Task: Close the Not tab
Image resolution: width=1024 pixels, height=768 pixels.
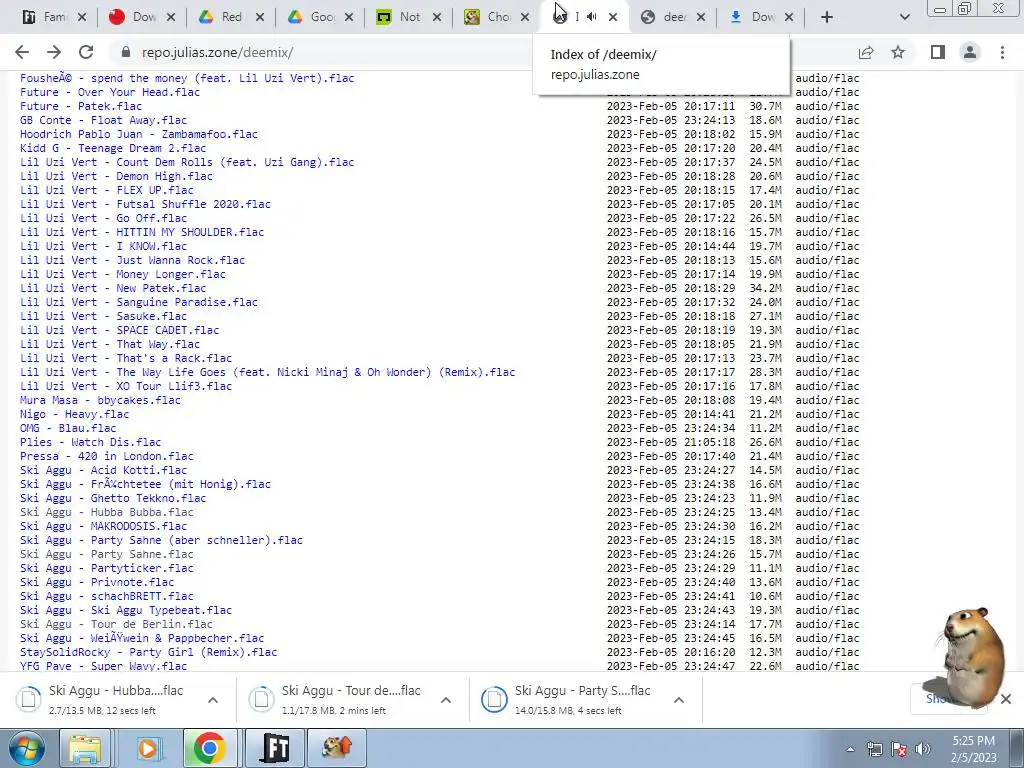Action: click(x=437, y=17)
